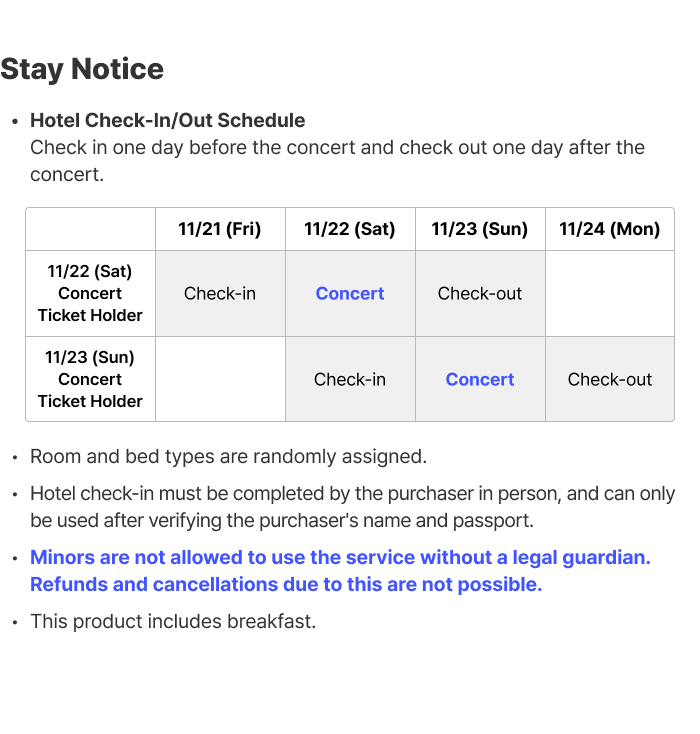
Task: Click the breakfast included note
Action: [x=173, y=622]
